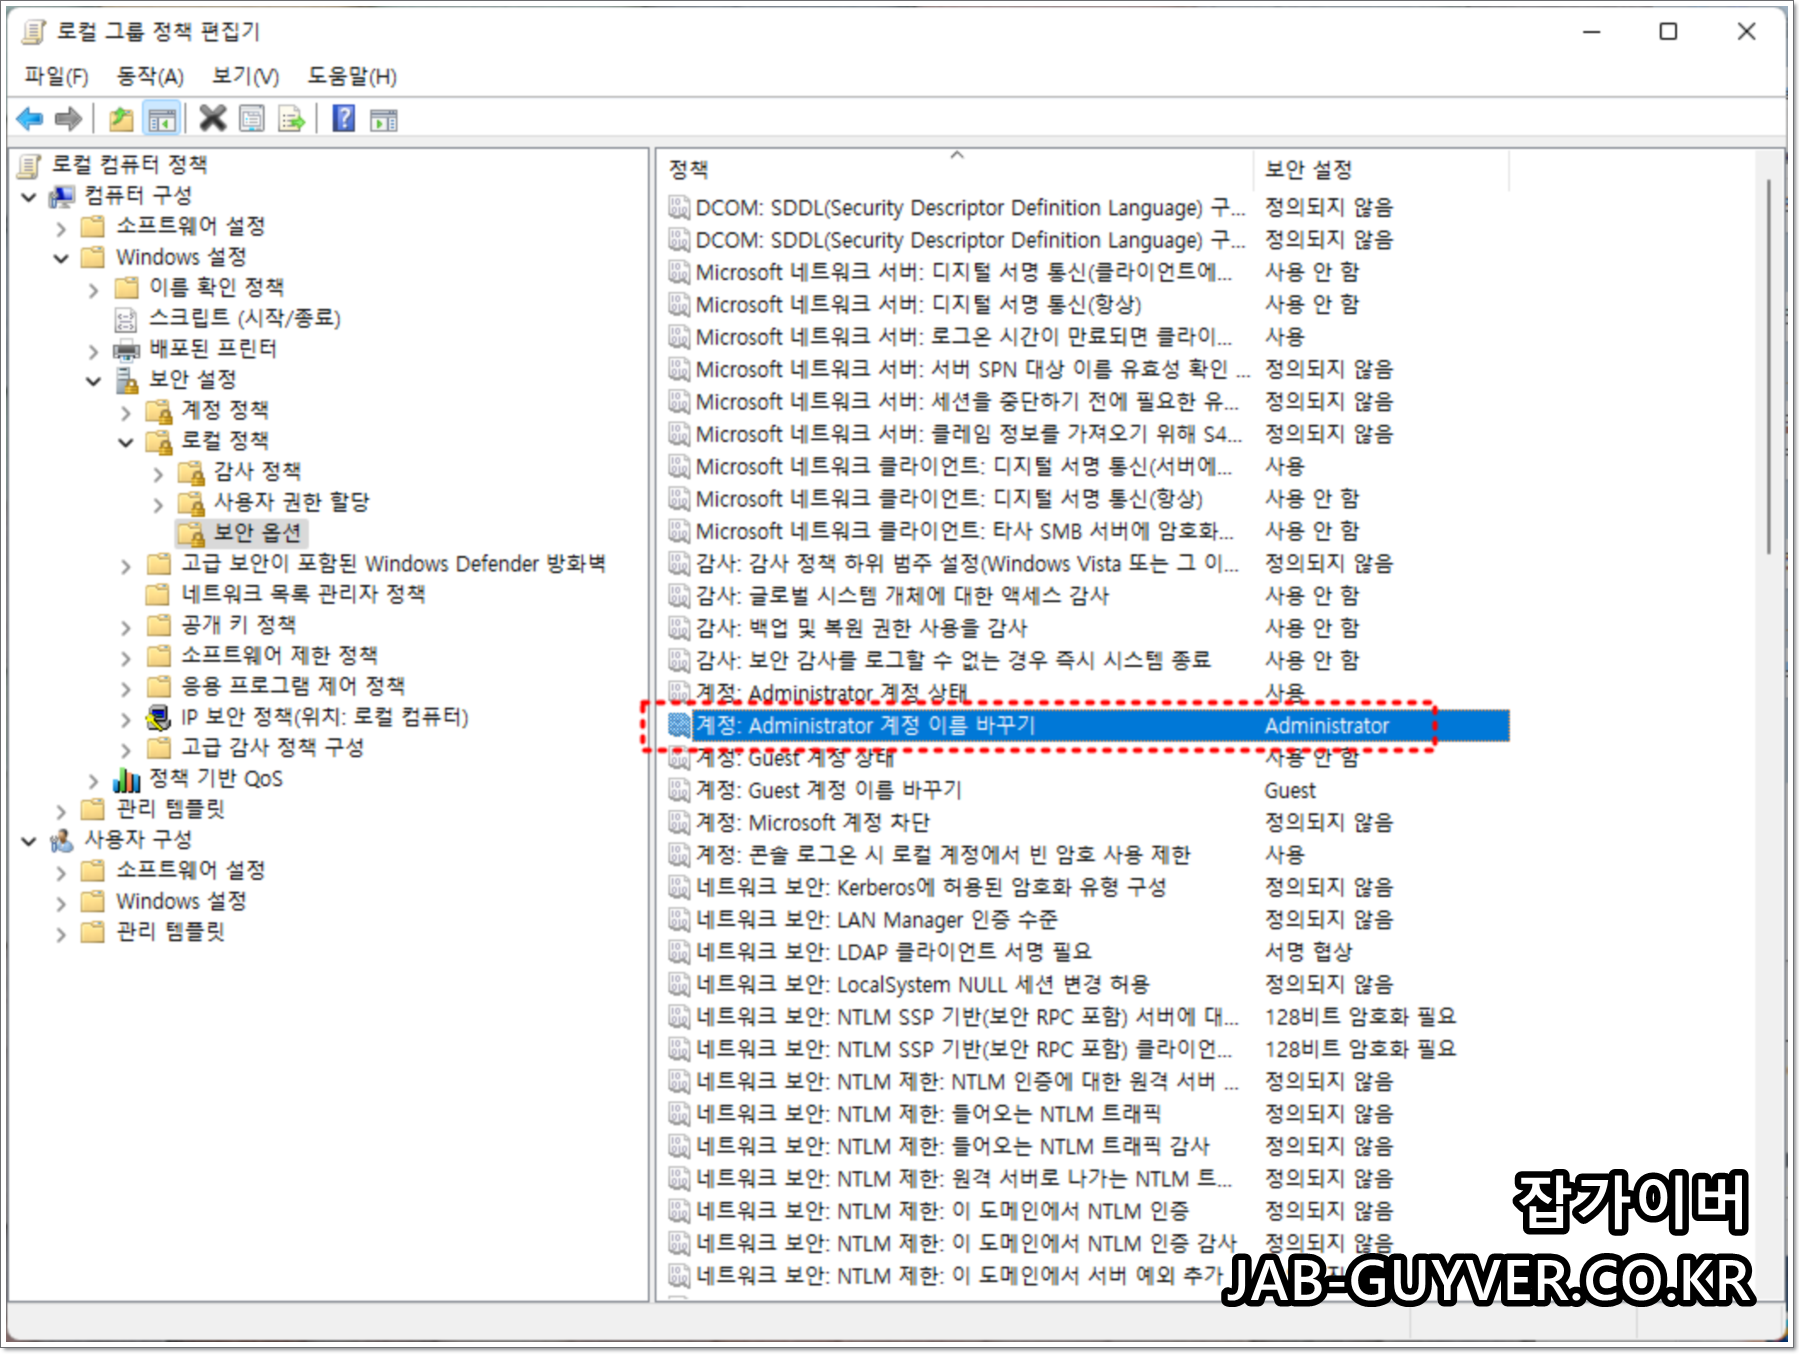Select 보안 옵션 in the tree
This screenshot has height=1354, width=1800.
click(257, 533)
